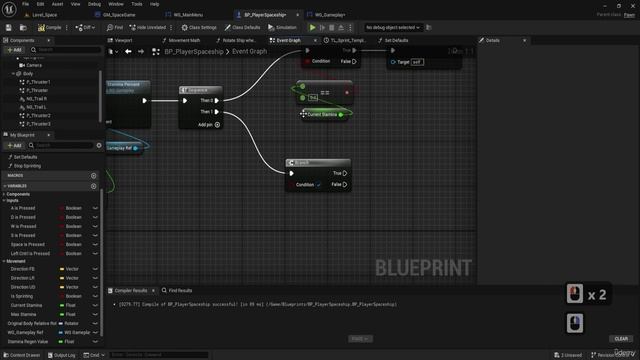Click the graph icon beside breadcrumb

(x=156, y=52)
